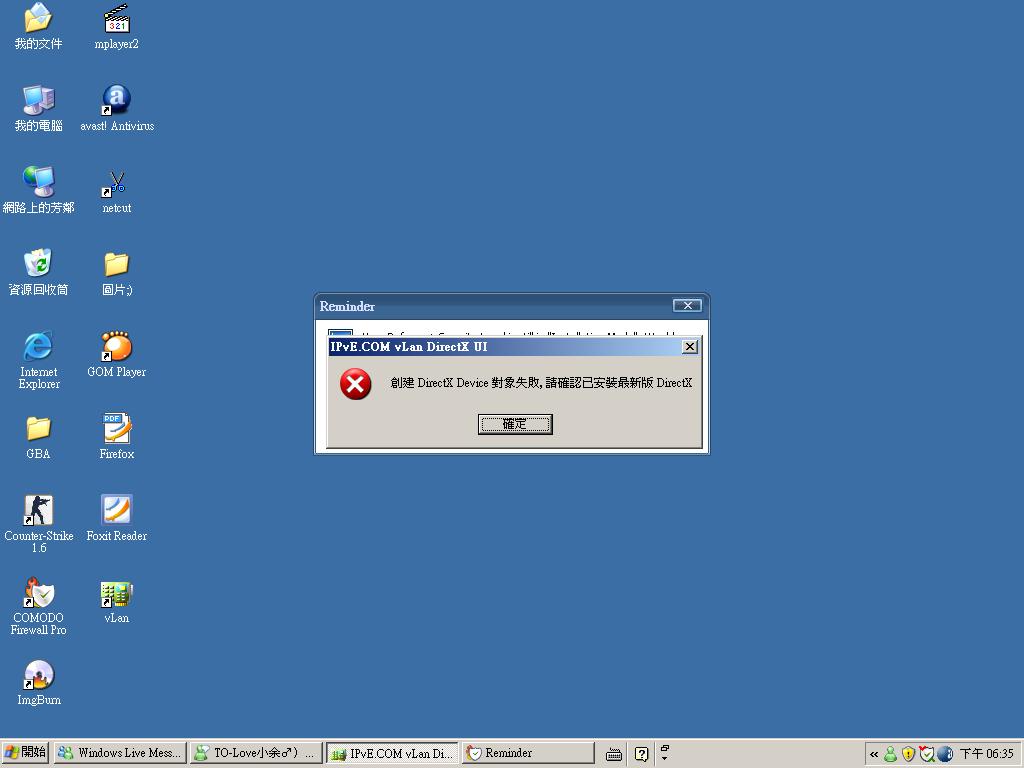This screenshot has width=1024, height=768.
Task: Click the Reminder window title bar
Action: (x=512, y=306)
